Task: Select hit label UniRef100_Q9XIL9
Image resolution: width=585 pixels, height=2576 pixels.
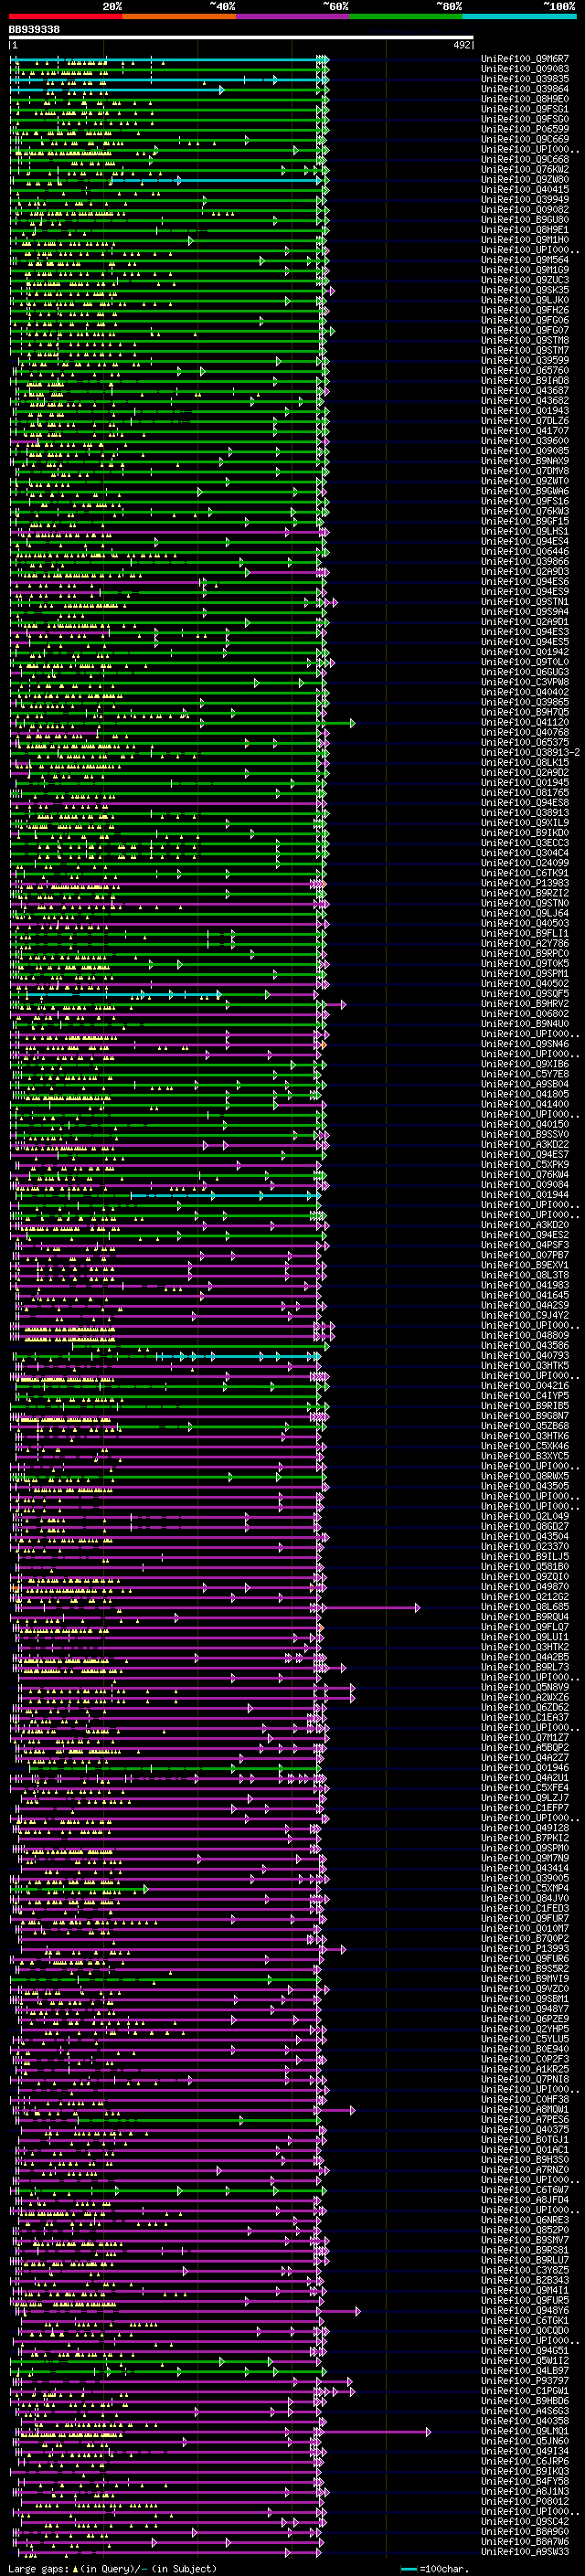Action: [524, 822]
